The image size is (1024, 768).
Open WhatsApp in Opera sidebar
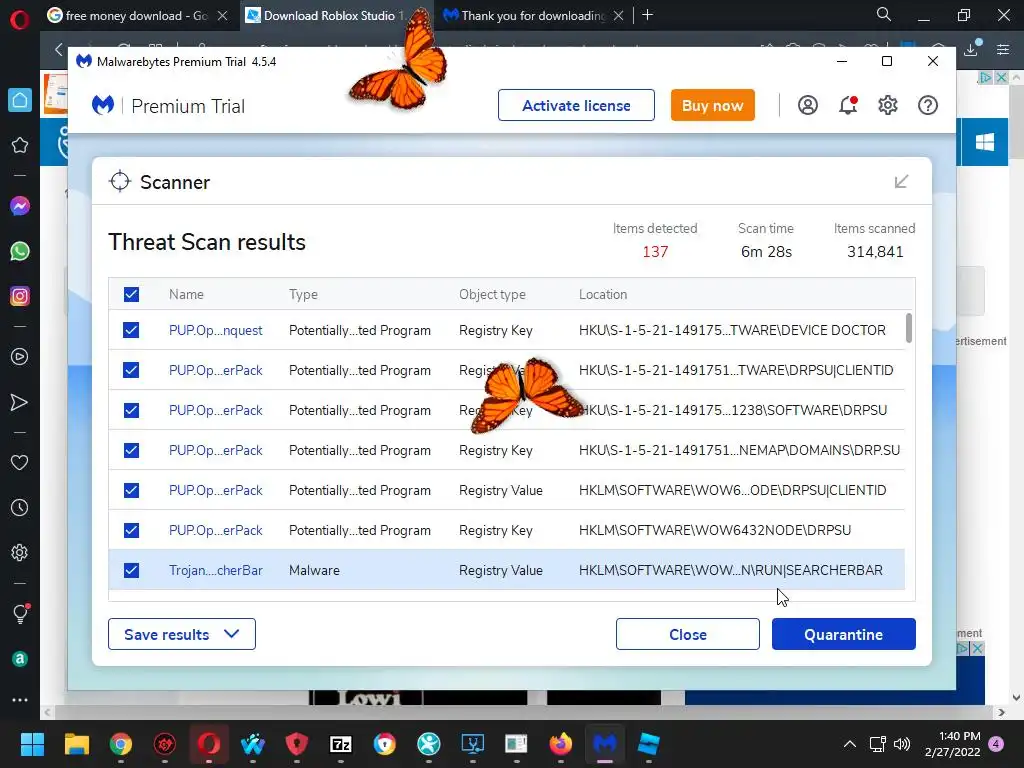(20, 251)
